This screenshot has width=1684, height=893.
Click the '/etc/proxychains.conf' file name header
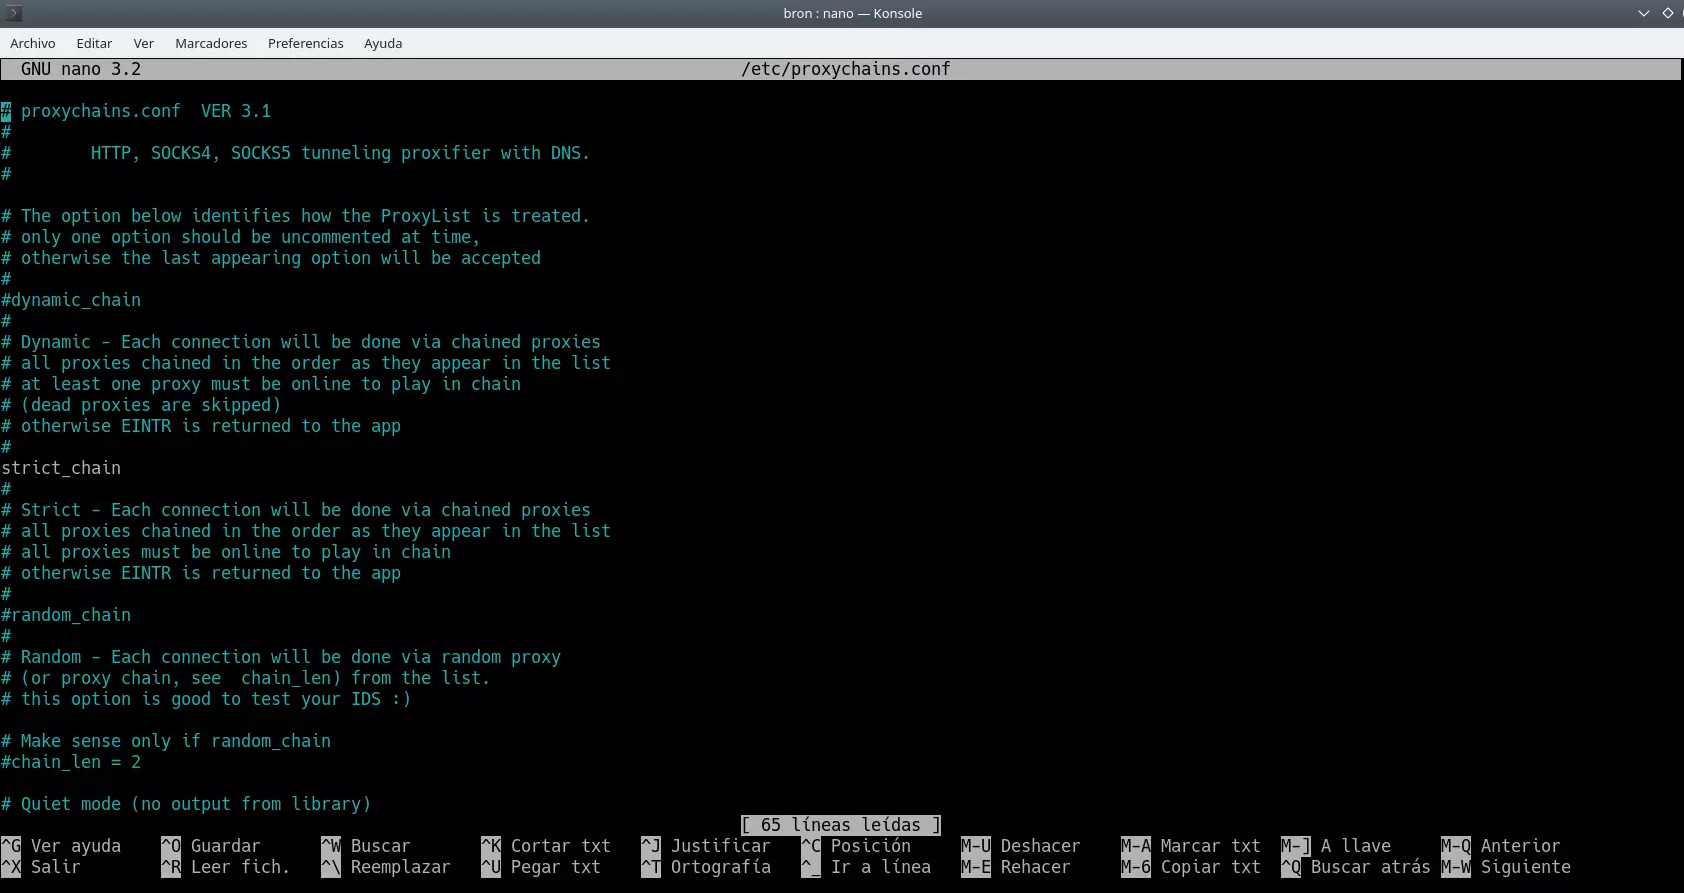click(x=846, y=69)
